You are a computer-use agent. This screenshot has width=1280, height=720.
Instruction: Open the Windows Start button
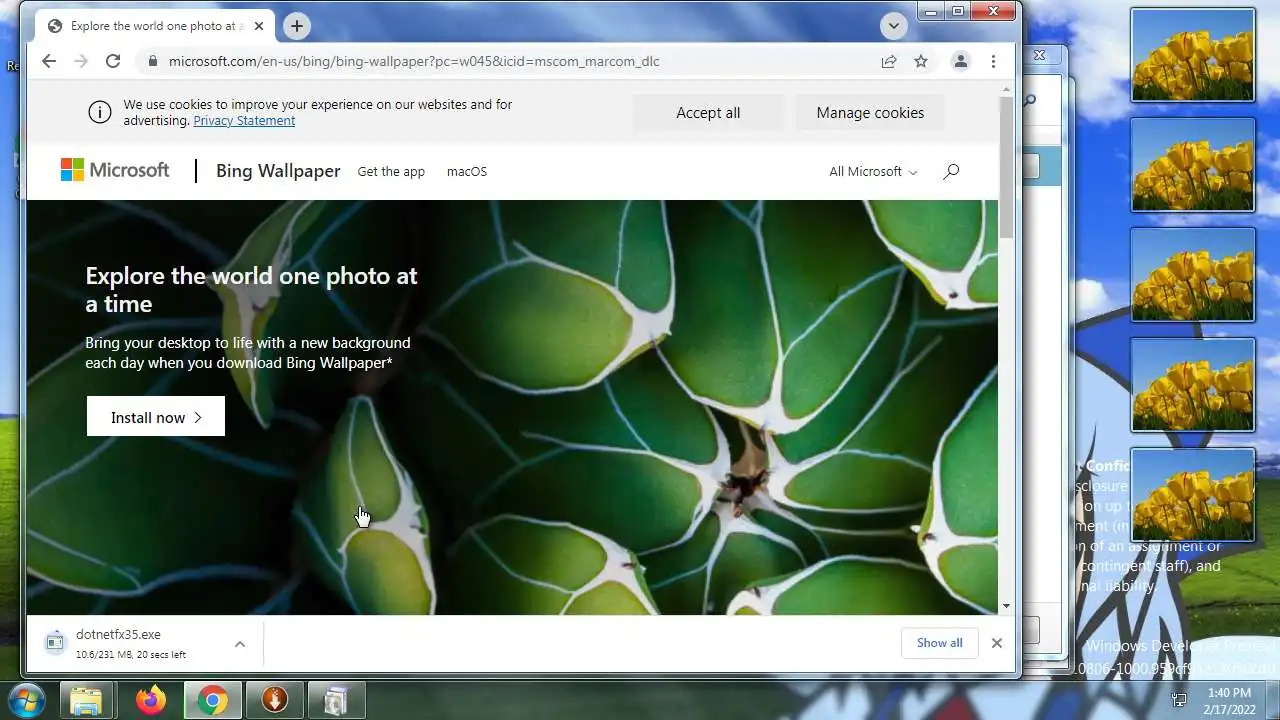tap(26, 700)
